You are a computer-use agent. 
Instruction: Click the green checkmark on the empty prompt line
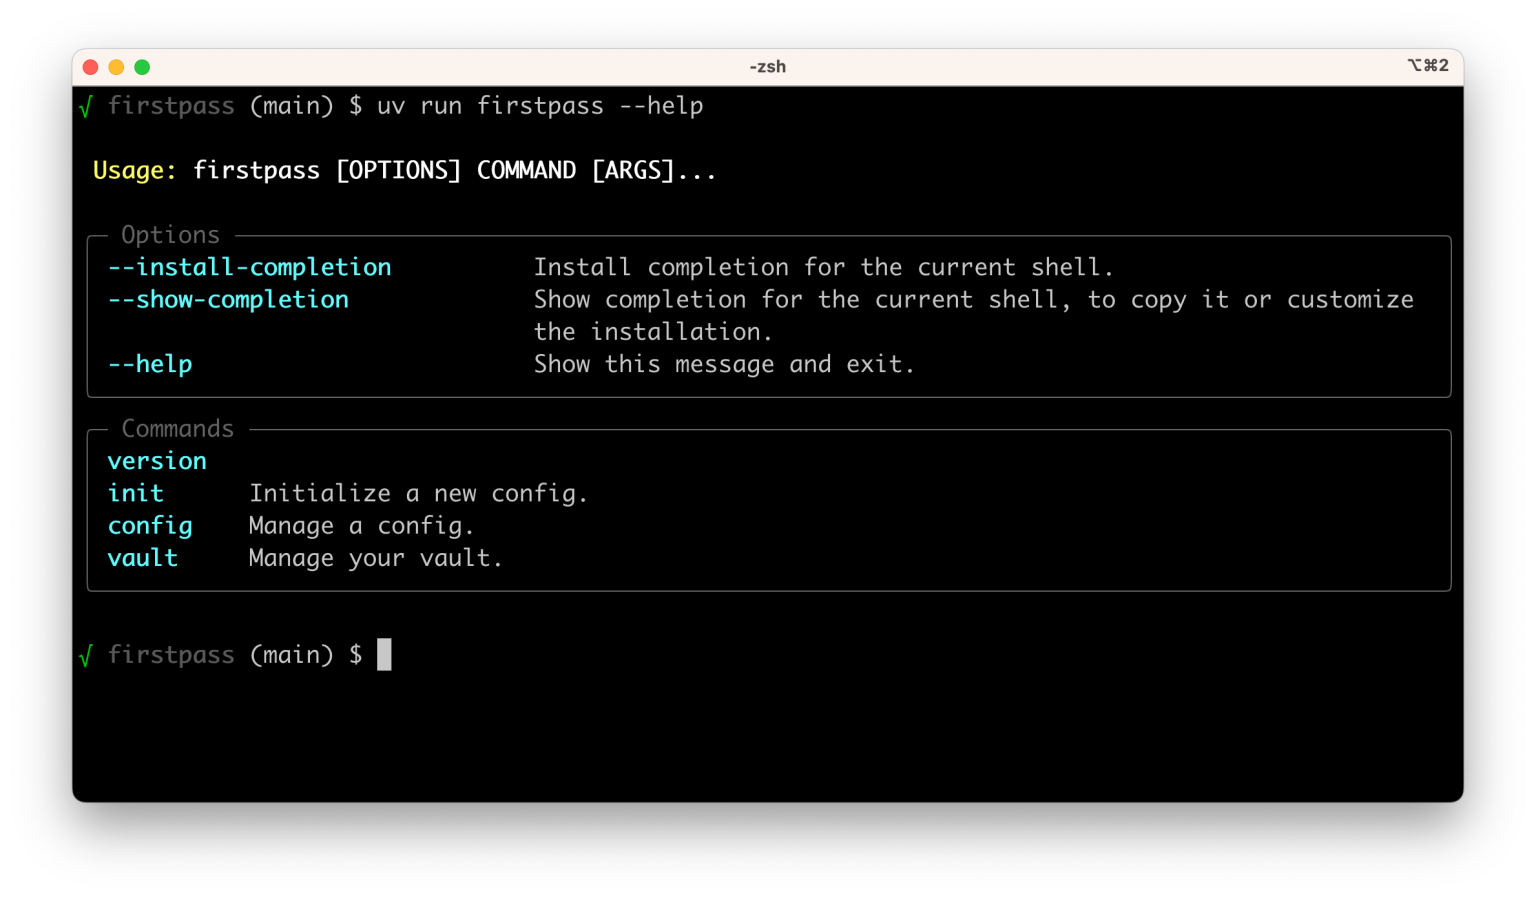point(85,656)
